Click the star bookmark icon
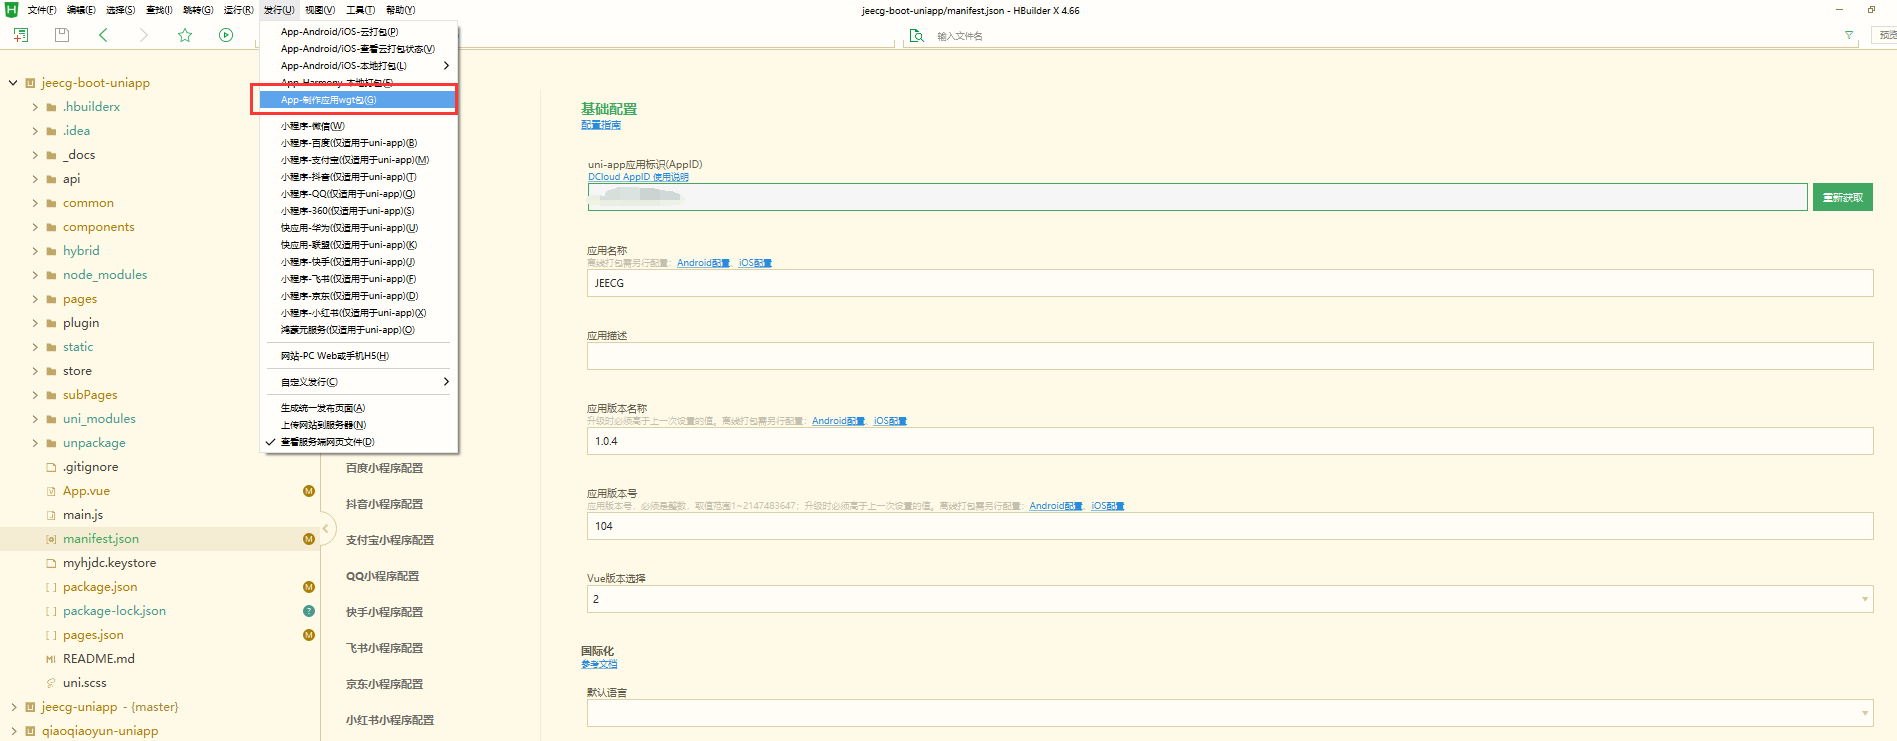The width and height of the screenshot is (1897, 741). (185, 35)
